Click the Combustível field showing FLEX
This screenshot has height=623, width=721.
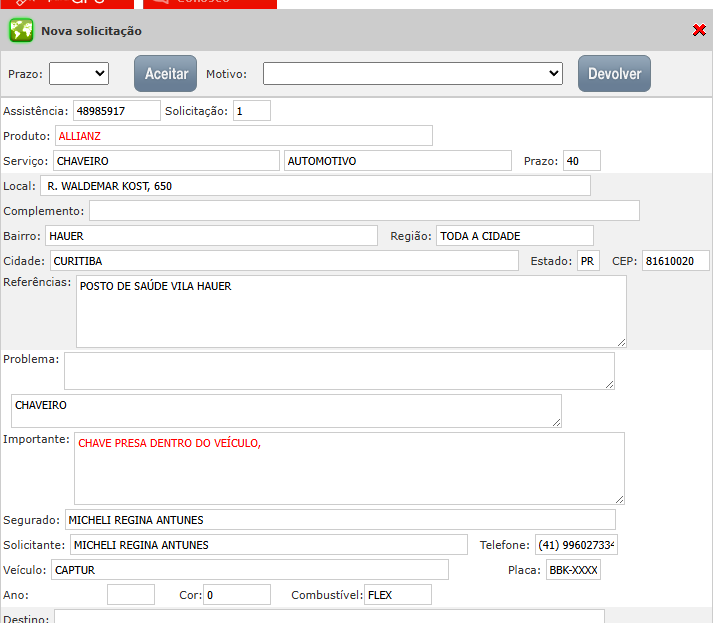pos(397,594)
